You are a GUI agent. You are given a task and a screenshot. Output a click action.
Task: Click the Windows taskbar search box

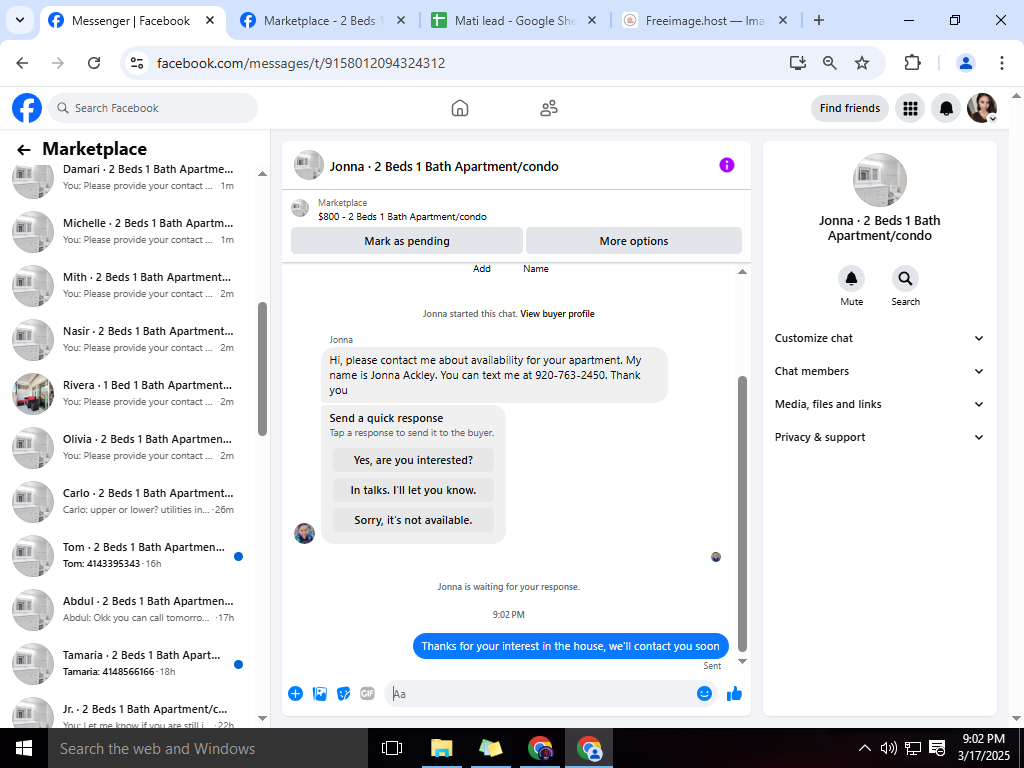tap(208, 748)
